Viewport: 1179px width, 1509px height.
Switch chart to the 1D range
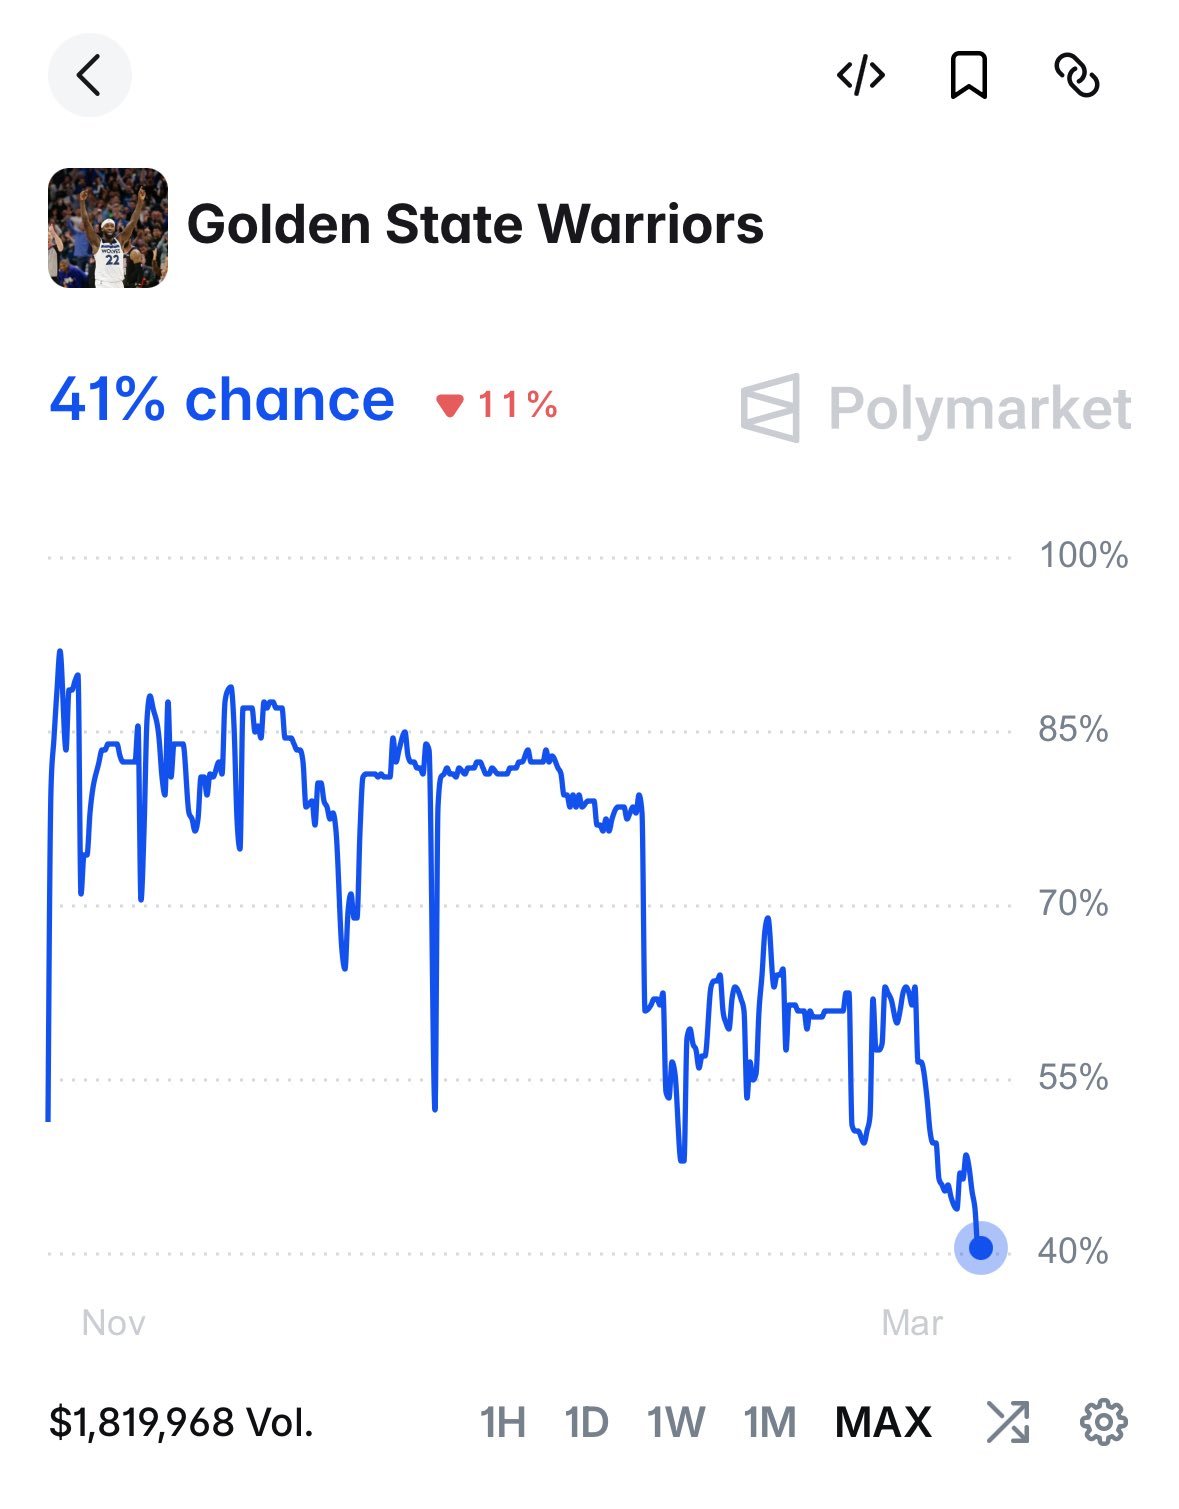point(586,1421)
